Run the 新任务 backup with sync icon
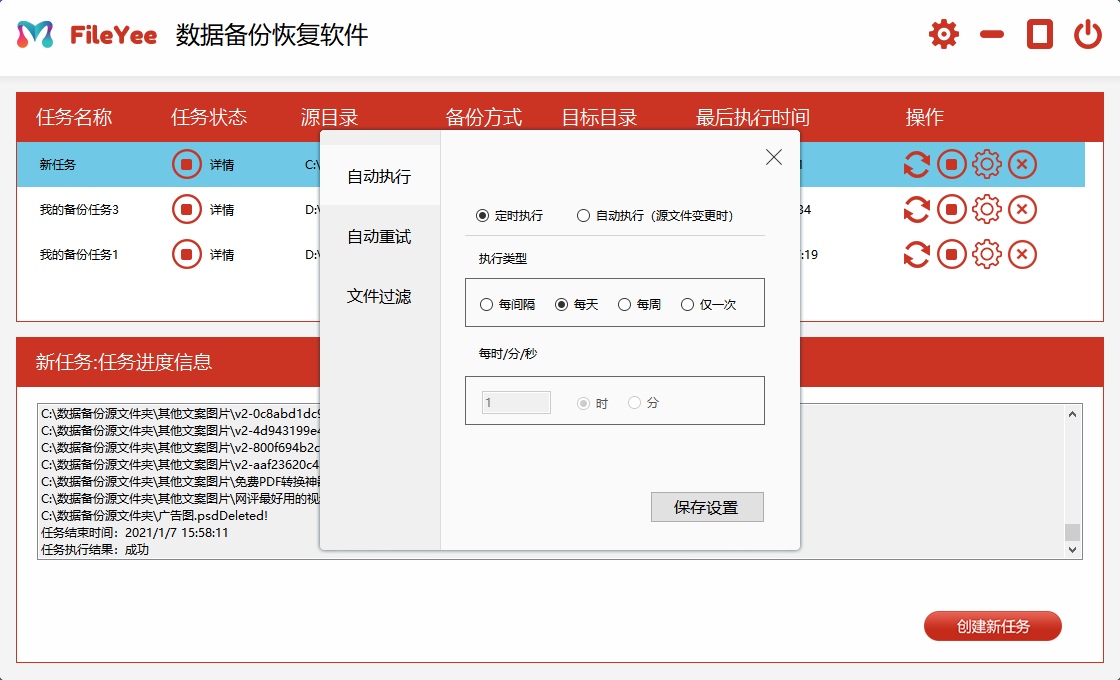 pyautogui.click(x=916, y=164)
